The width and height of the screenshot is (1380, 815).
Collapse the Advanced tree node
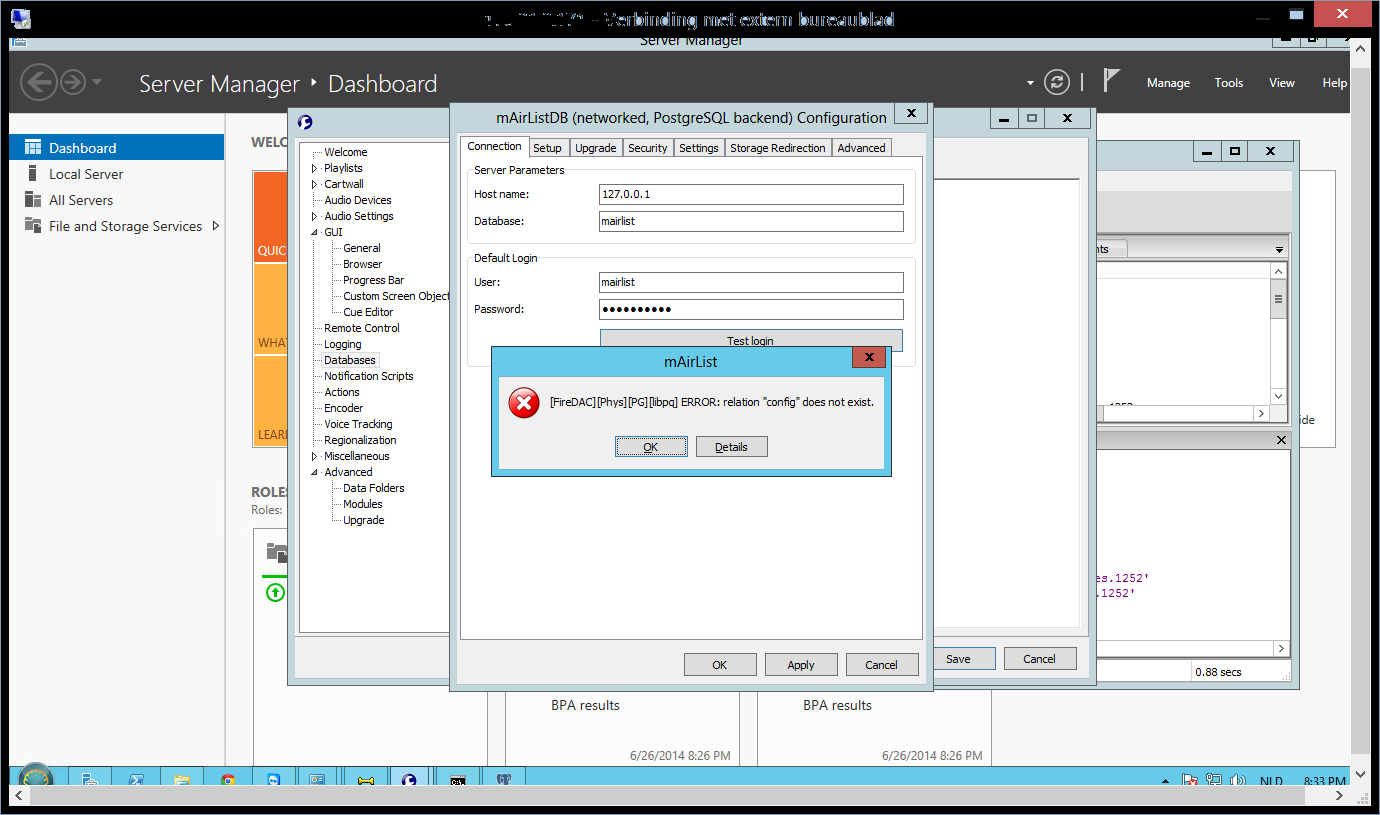[x=314, y=472]
